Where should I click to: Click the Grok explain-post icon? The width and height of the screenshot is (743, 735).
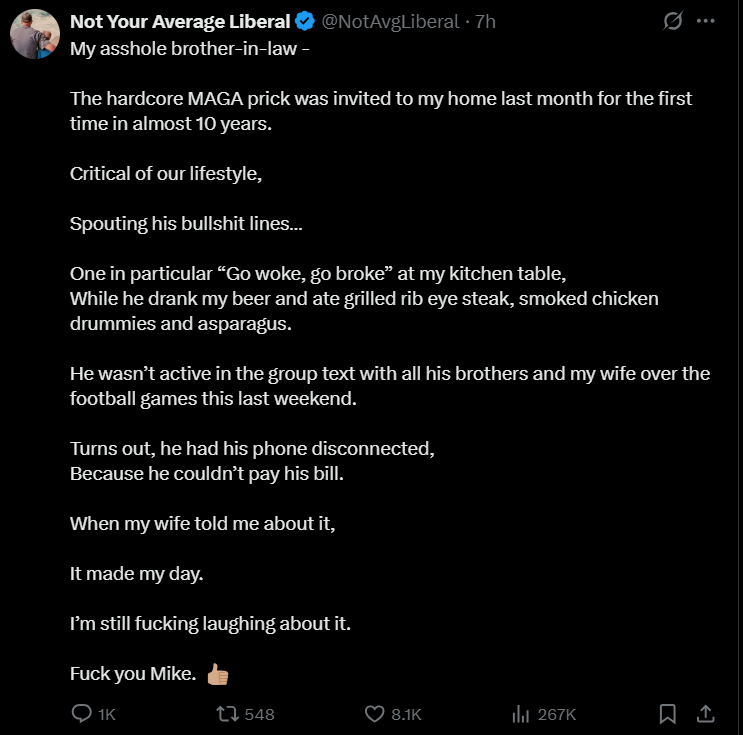[x=673, y=21]
